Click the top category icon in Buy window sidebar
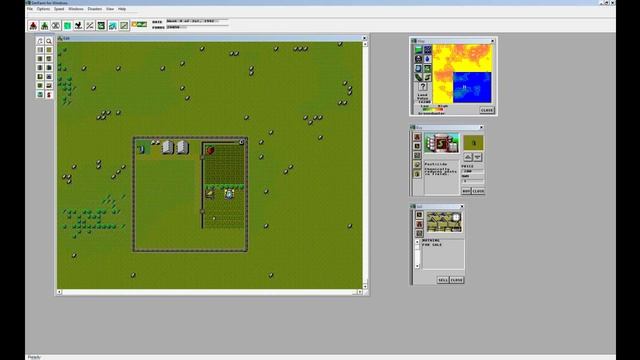 tap(417, 137)
